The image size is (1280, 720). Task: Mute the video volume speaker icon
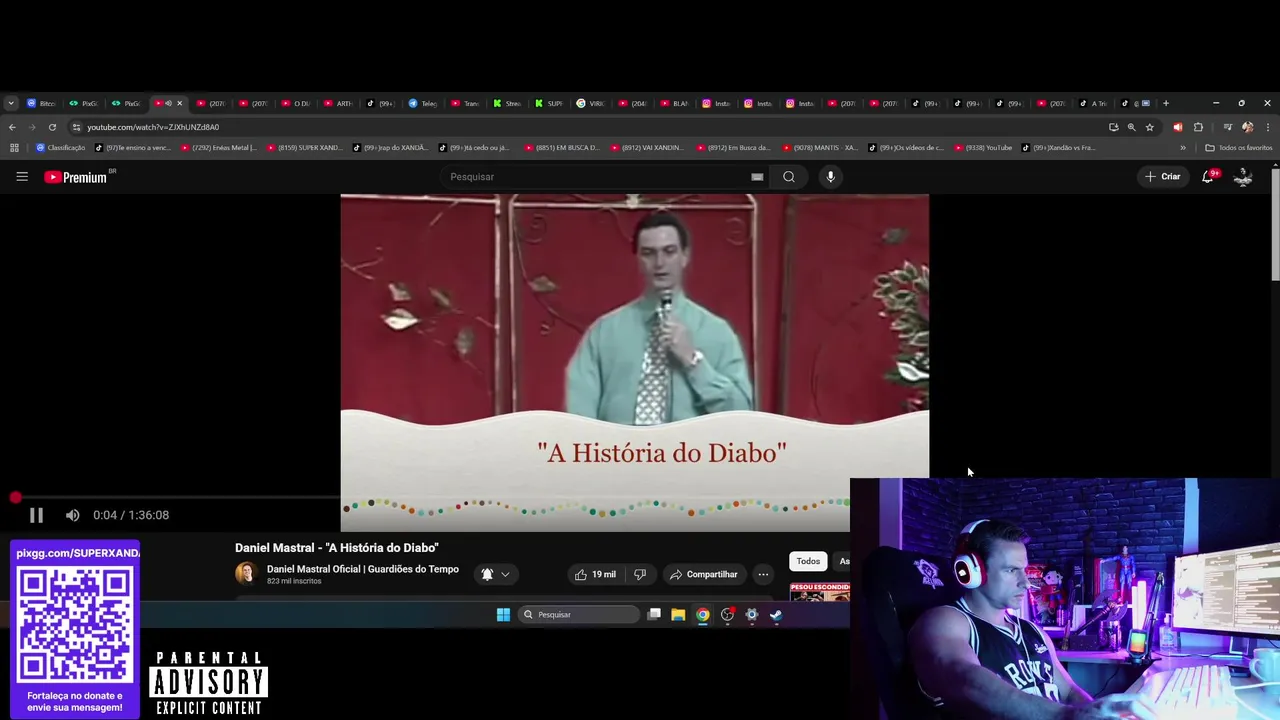[x=72, y=515]
